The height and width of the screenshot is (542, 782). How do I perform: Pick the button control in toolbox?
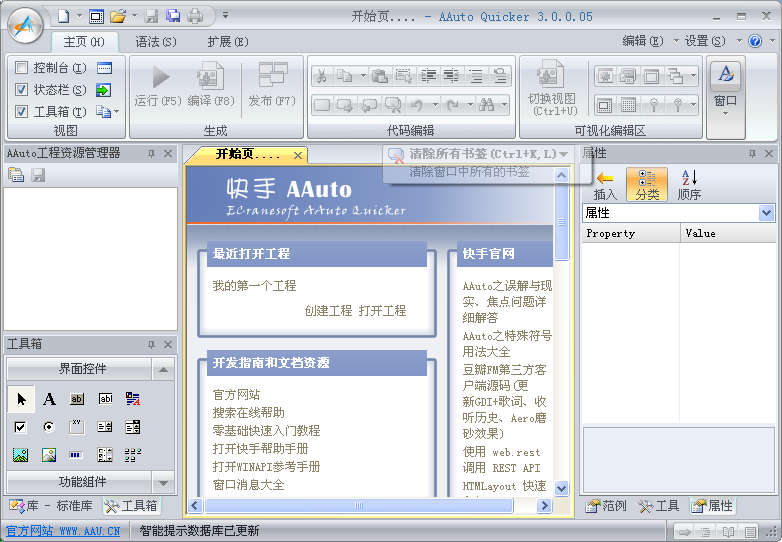pyautogui.click(x=77, y=399)
